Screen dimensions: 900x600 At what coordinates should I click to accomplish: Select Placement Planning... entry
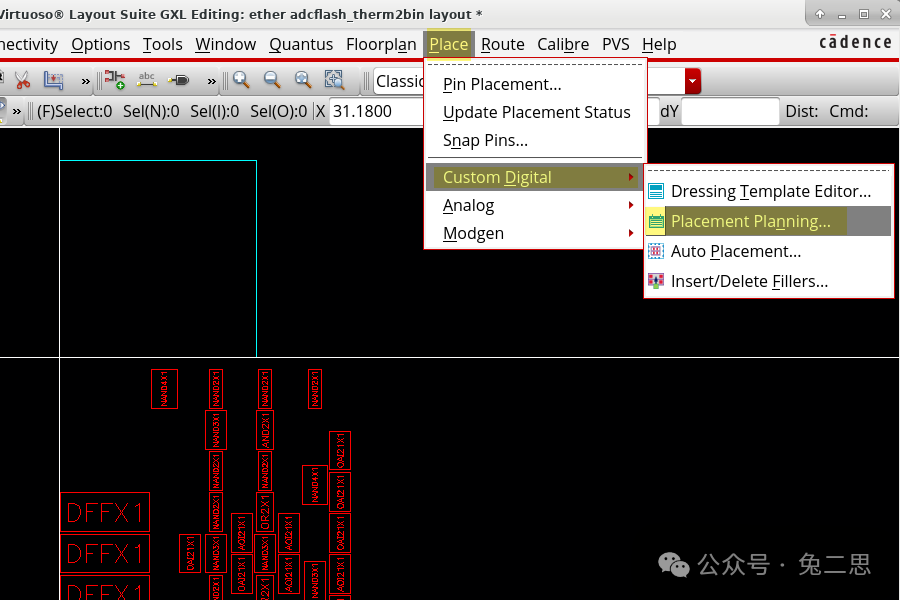click(769, 221)
